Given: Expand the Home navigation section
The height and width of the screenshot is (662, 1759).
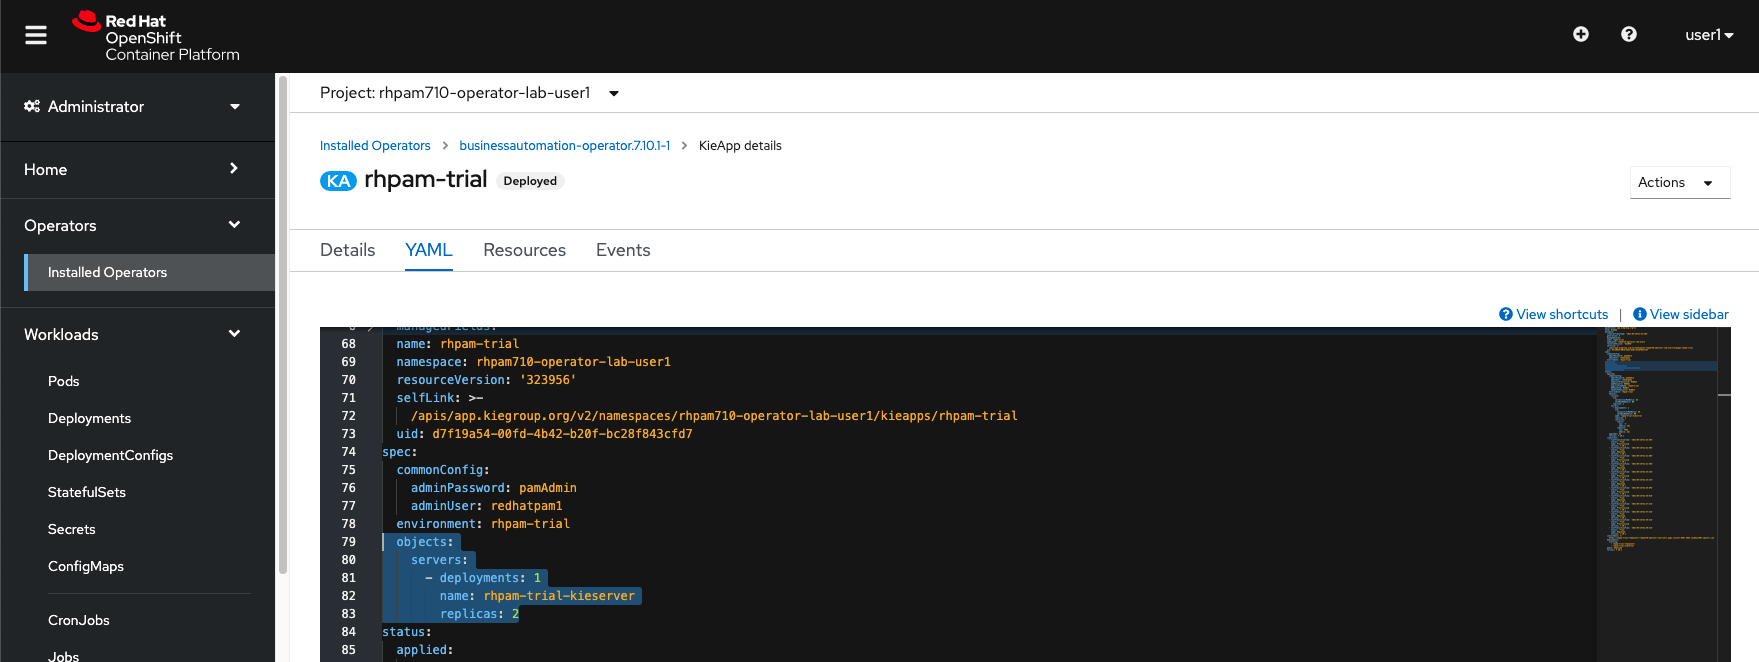Looking at the screenshot, I should point(137,170).
